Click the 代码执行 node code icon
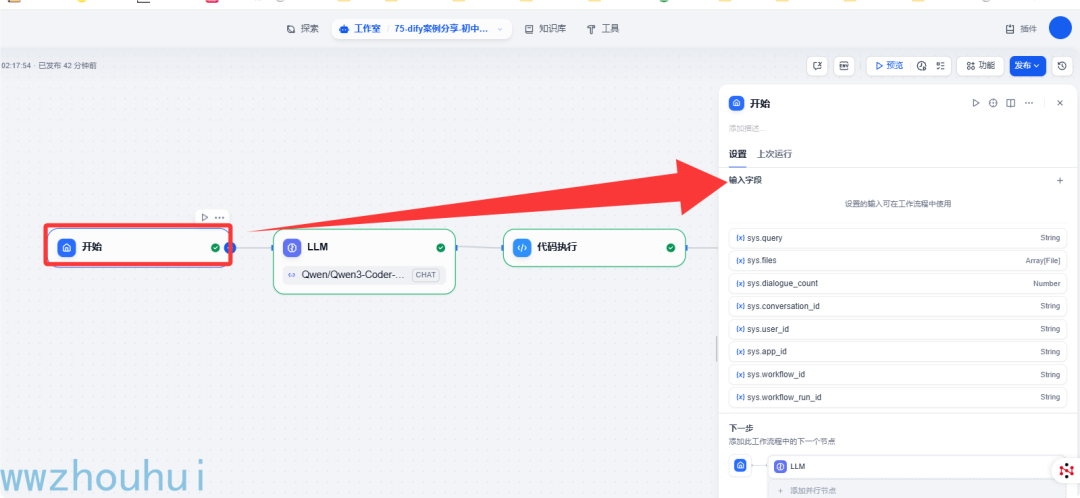This screenshot has height=498, width=1080. tap(522, 248)
